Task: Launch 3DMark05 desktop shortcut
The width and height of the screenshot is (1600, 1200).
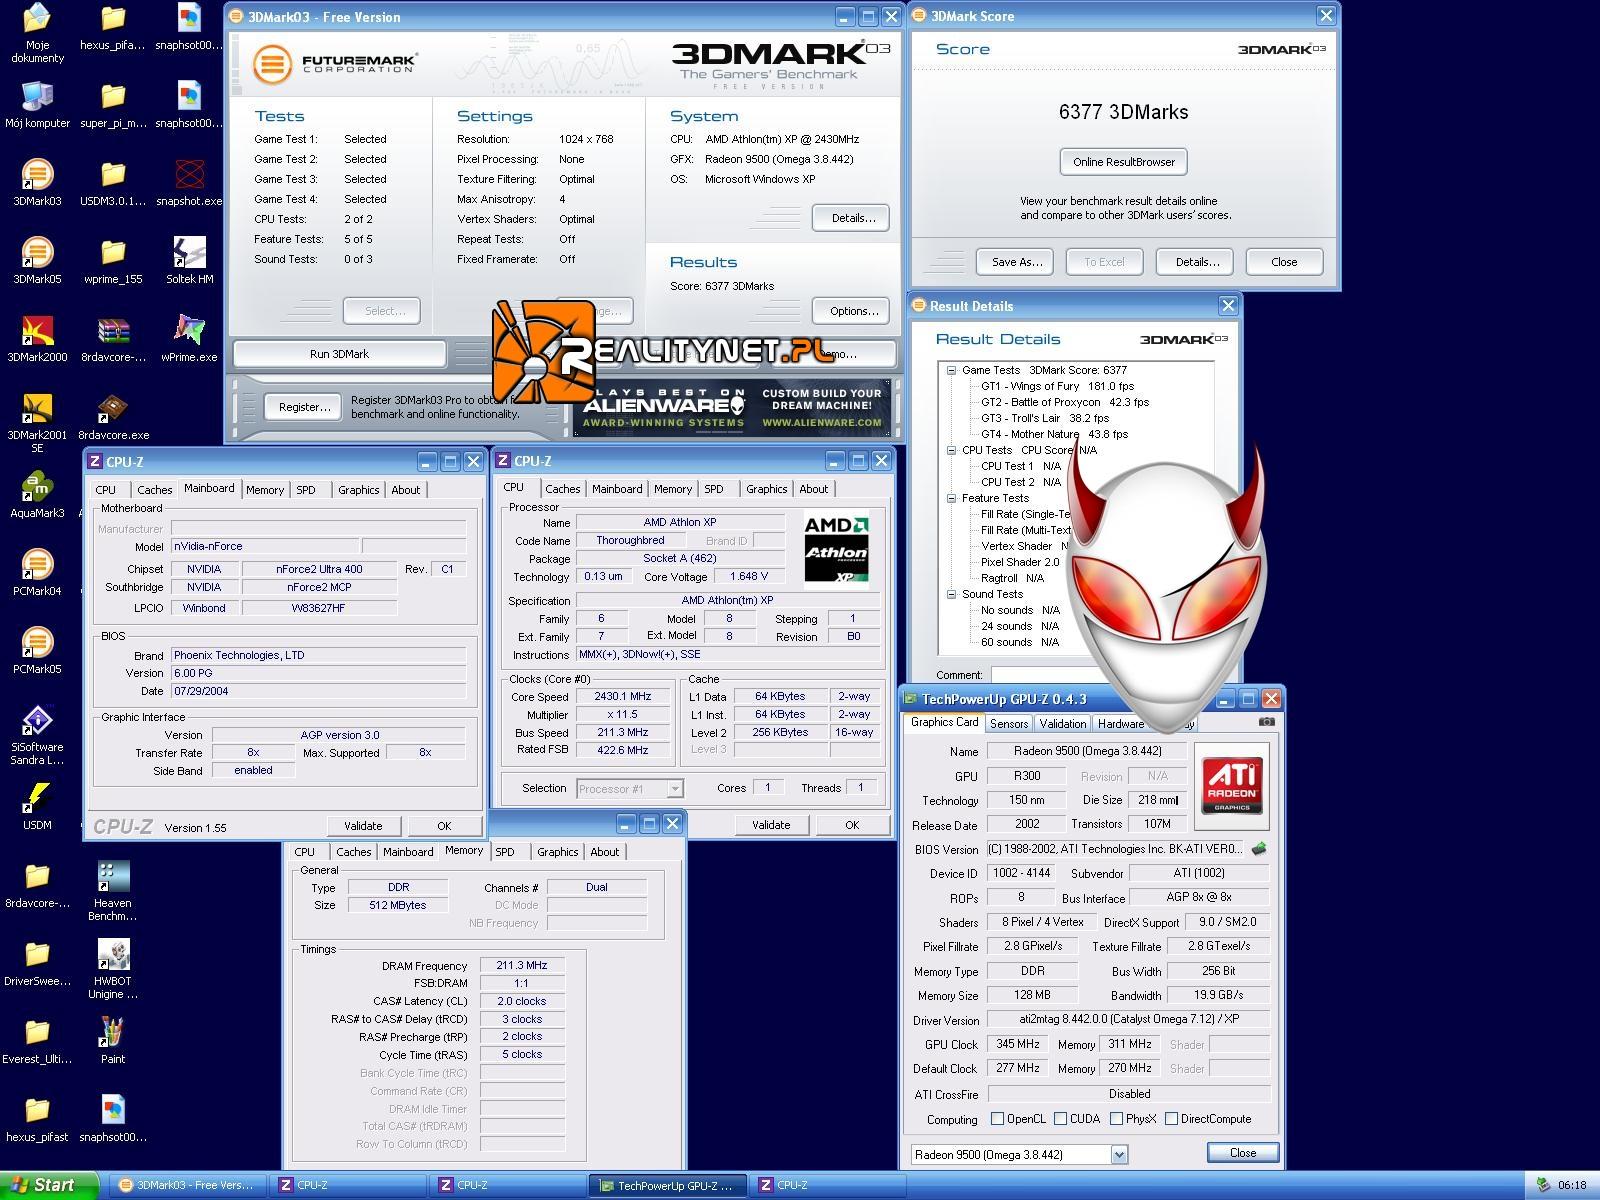Action: coord(37,261)
